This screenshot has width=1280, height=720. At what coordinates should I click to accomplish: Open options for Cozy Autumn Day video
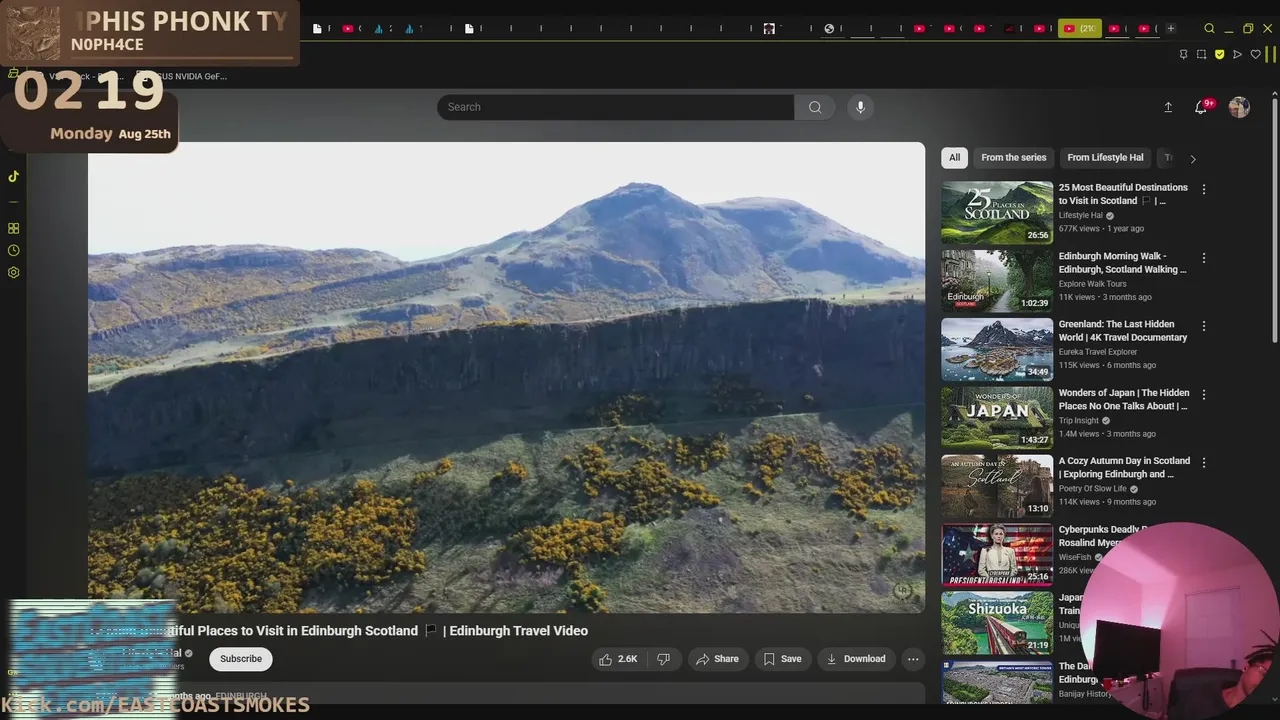pyautogui.click(x=1204, y=463)
